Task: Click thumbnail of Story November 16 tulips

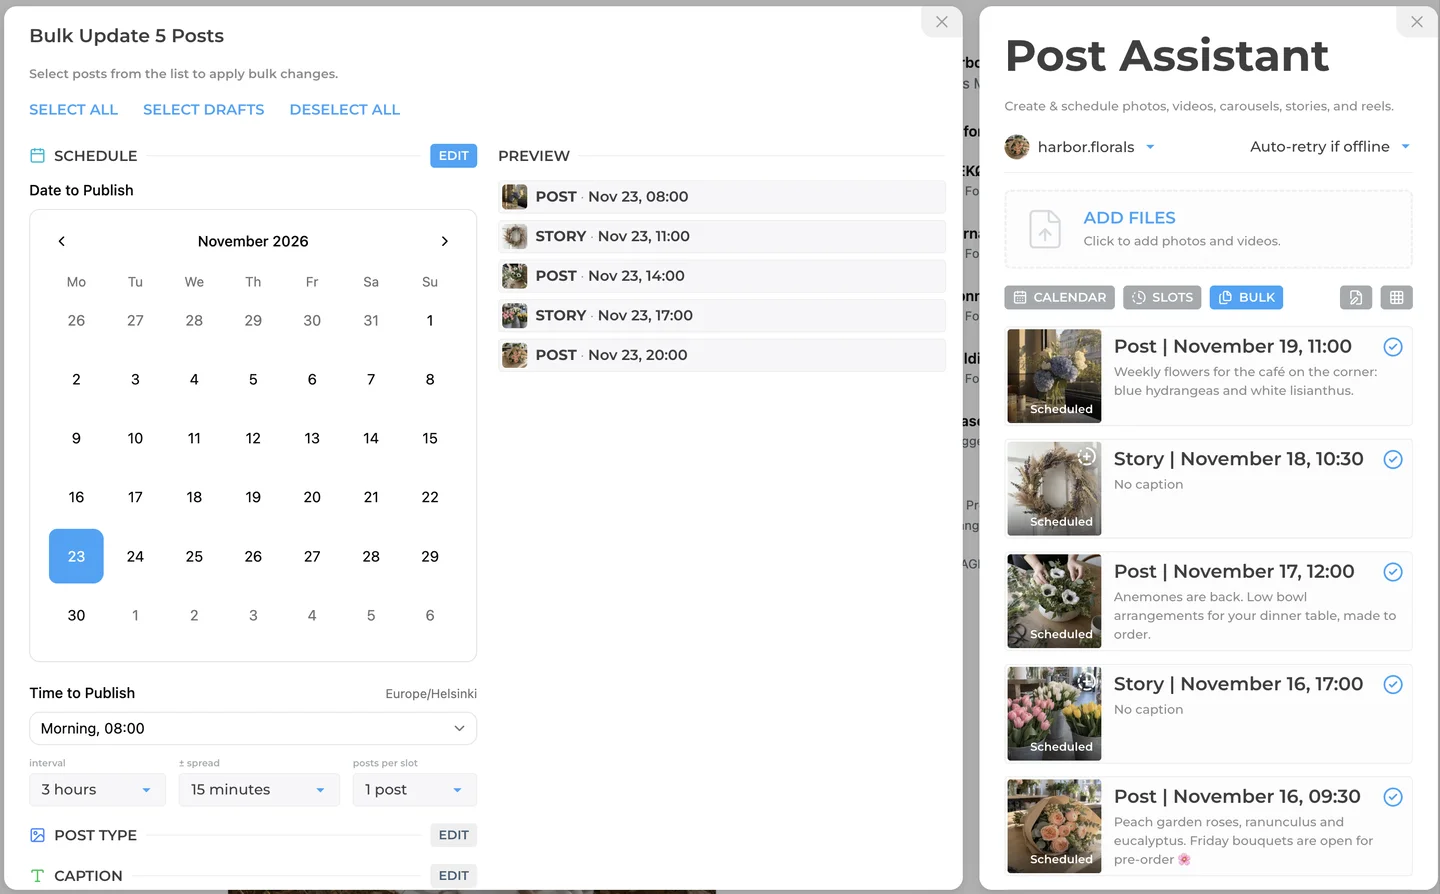Action: click(x=1054, y=714)
